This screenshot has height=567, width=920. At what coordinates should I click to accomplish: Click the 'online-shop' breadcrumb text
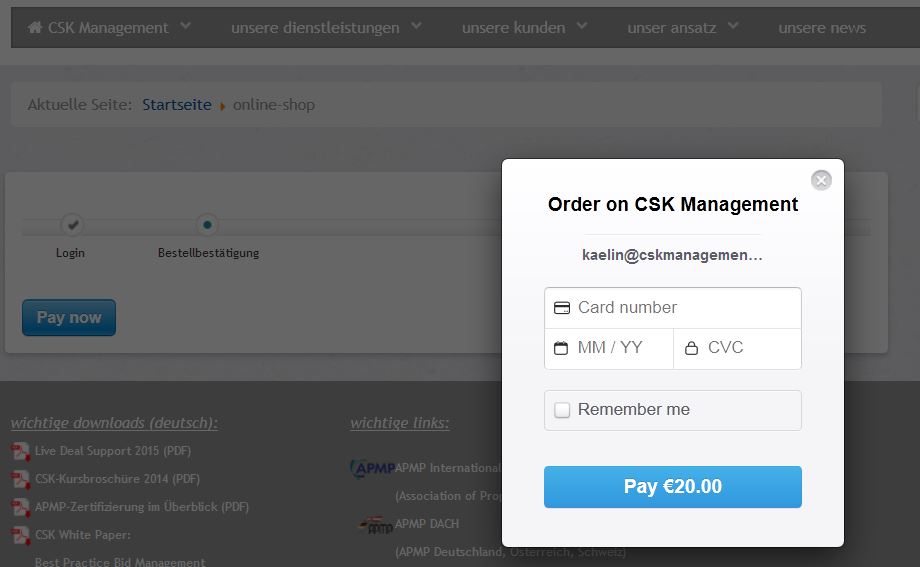[x=274, y=104]
